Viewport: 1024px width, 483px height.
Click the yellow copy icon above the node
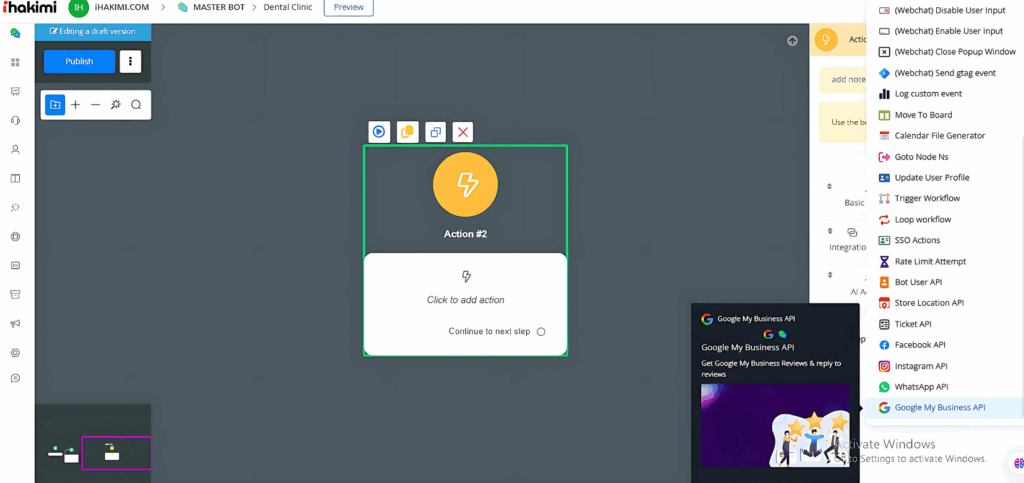click(407, 132)
